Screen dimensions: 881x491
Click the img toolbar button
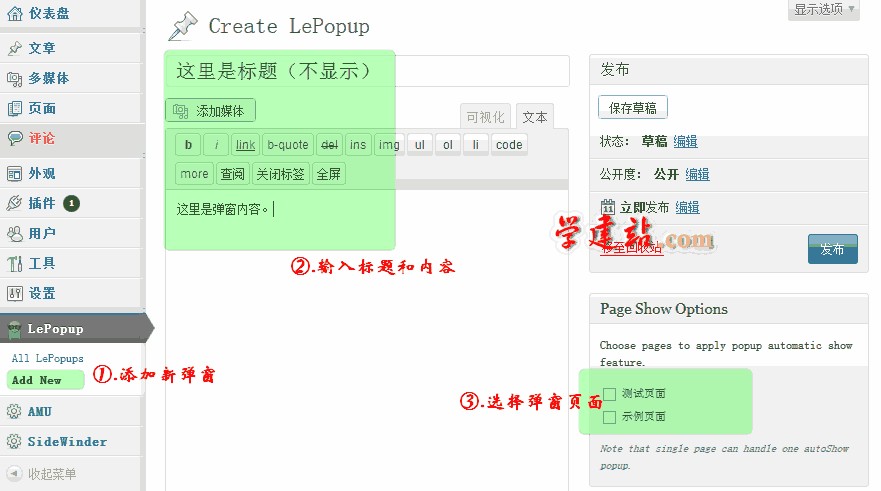click(x=389, y=145)
